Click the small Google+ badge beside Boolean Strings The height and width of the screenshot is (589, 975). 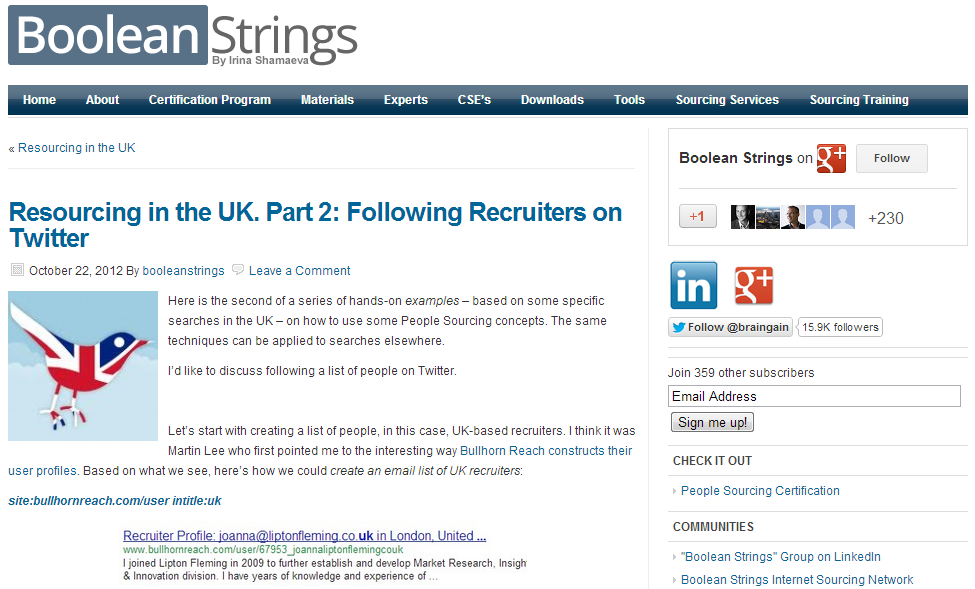[x=831, y=158]
